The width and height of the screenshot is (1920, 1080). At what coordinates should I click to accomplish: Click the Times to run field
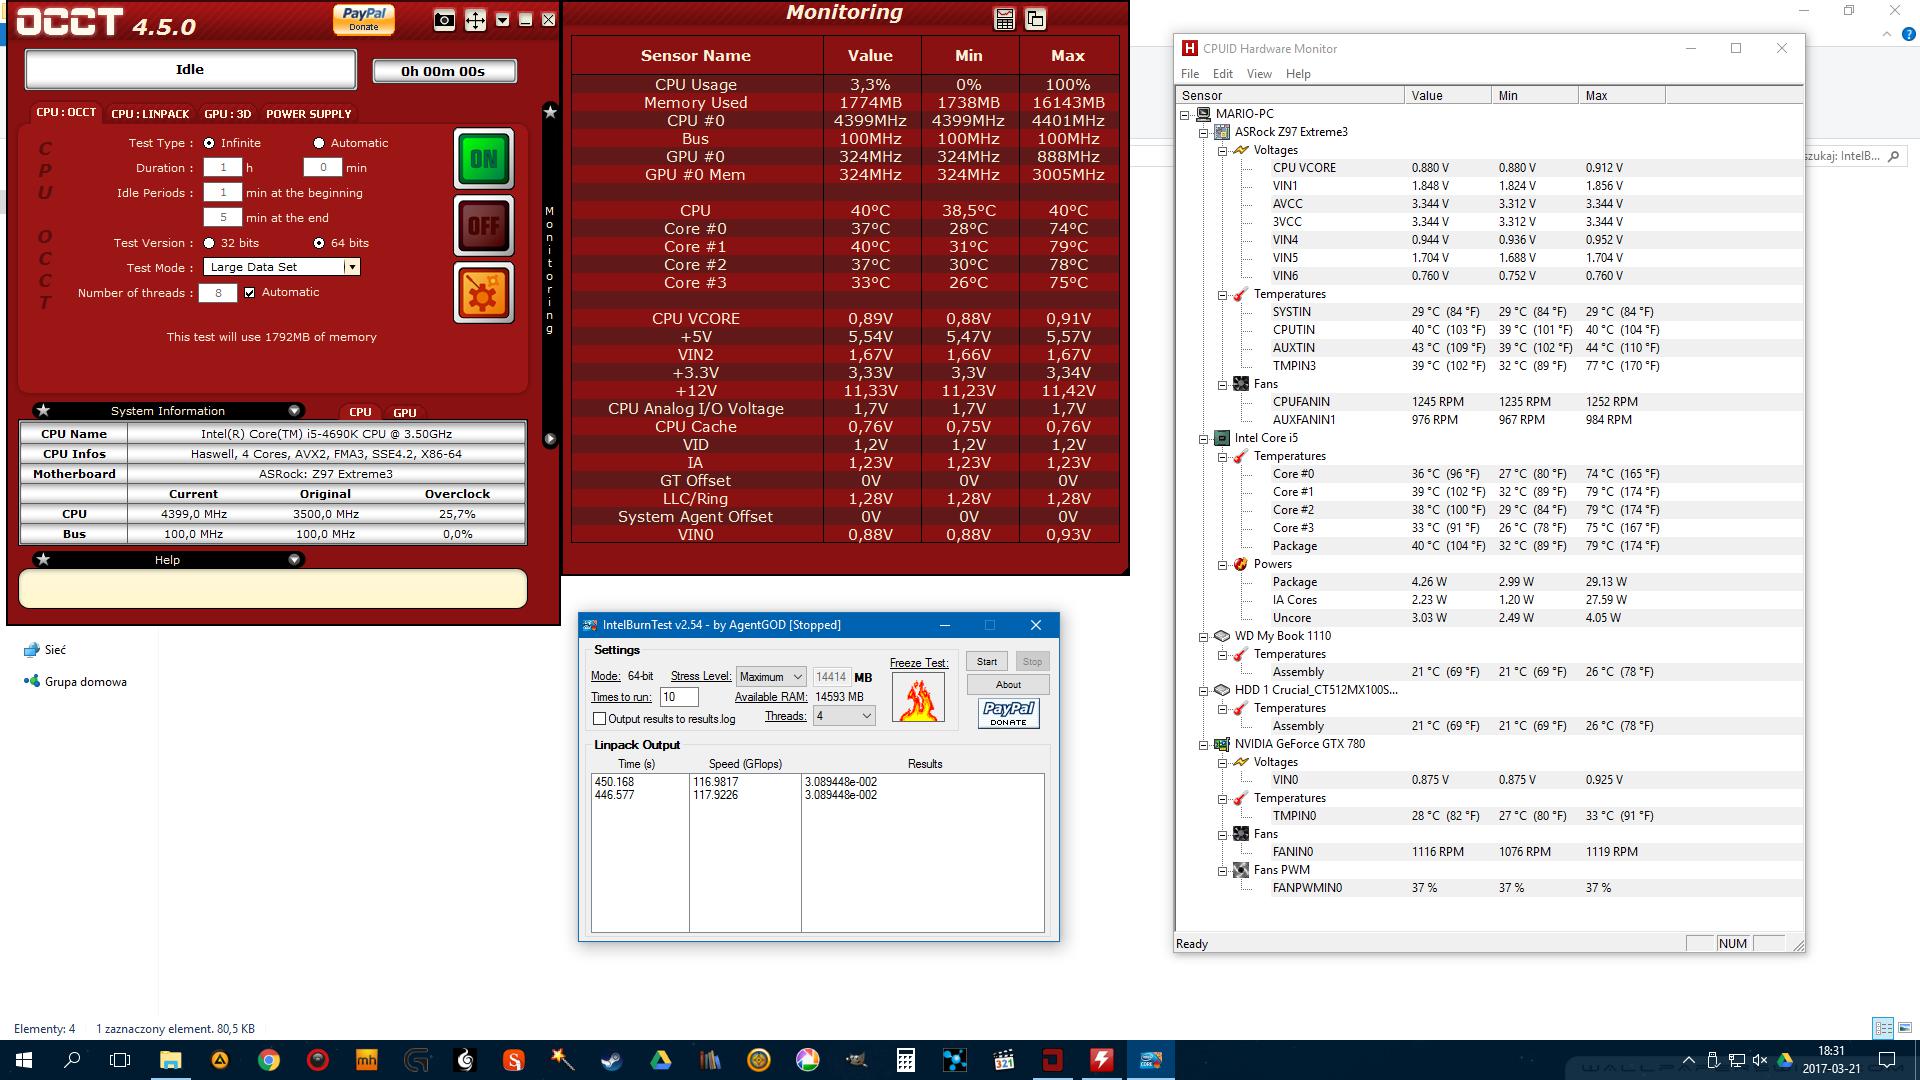click(x=679, y=697)
